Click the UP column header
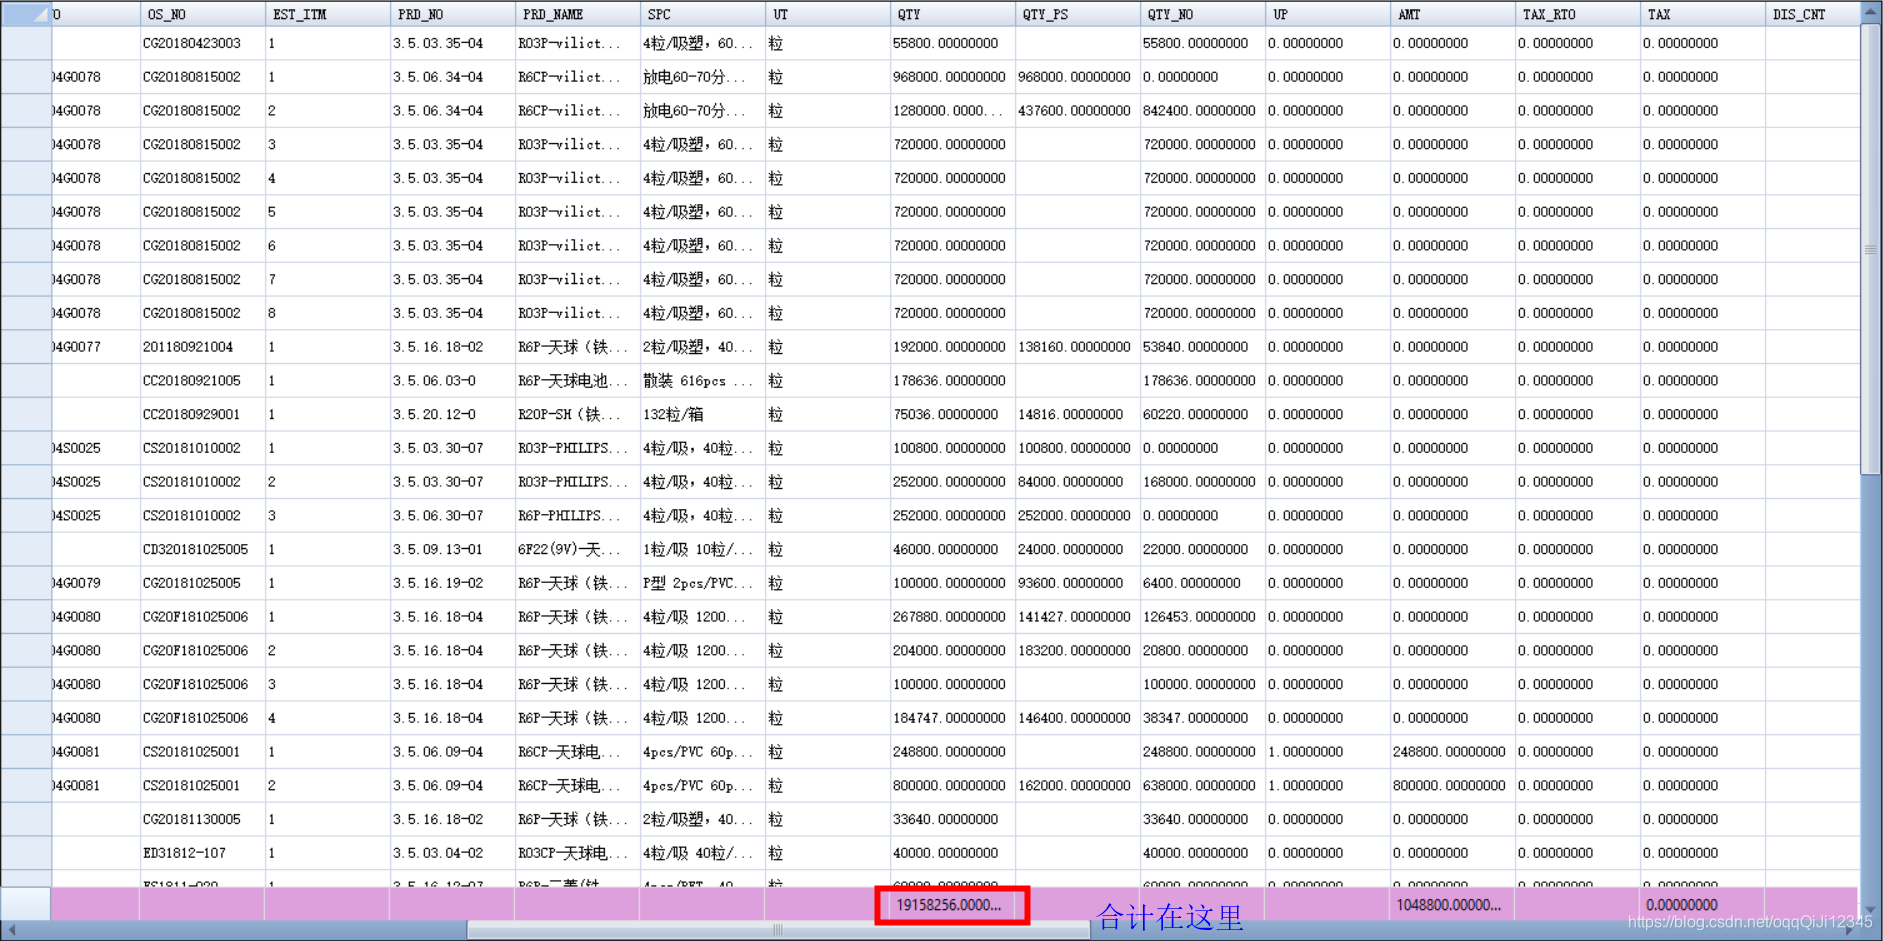Screen dimensions: 1883x941 1327,14
